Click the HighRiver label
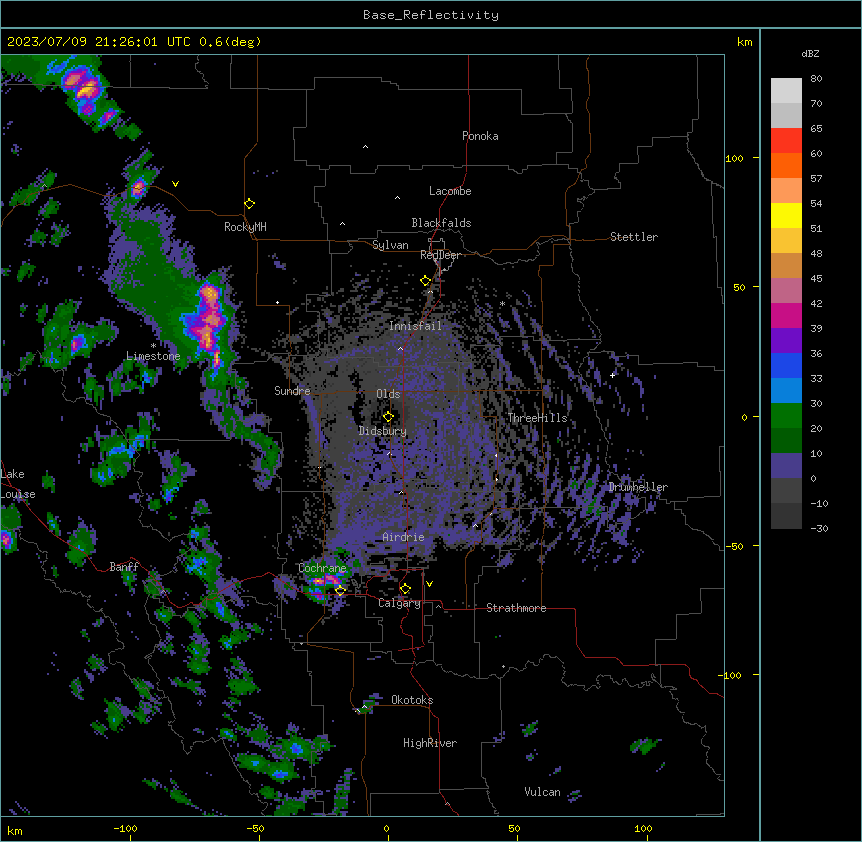The width and height of the screenshot is (862, 842). coord(430,743)
